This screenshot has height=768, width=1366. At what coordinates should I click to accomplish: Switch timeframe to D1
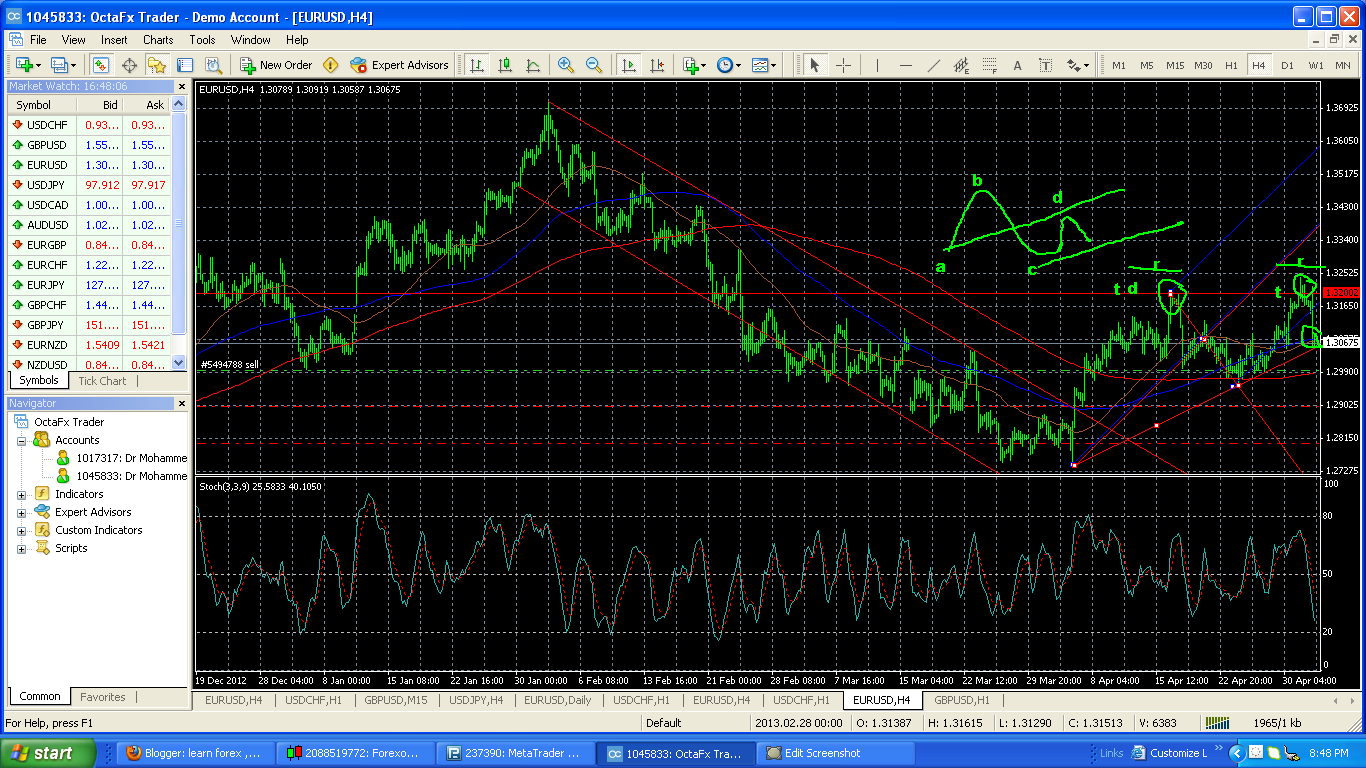1287,65
